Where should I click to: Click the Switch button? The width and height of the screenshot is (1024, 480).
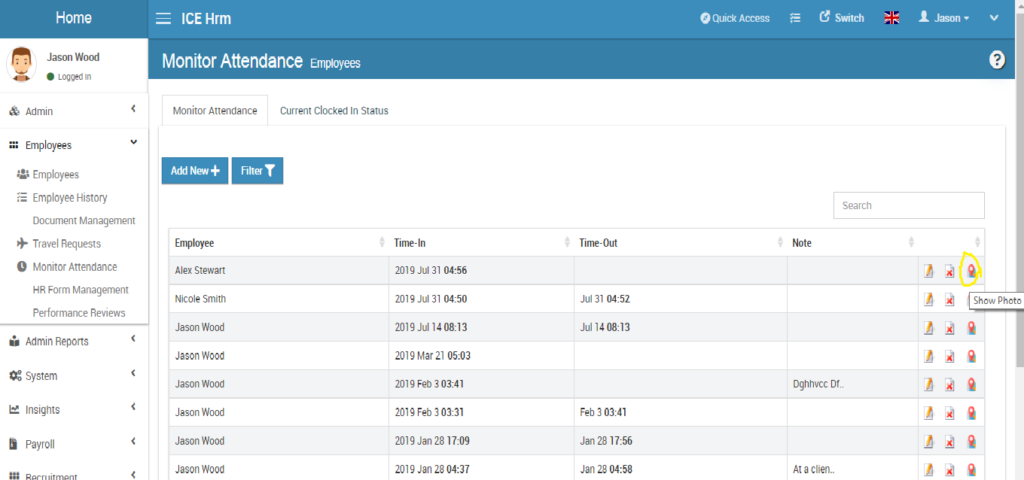[842, 18]
